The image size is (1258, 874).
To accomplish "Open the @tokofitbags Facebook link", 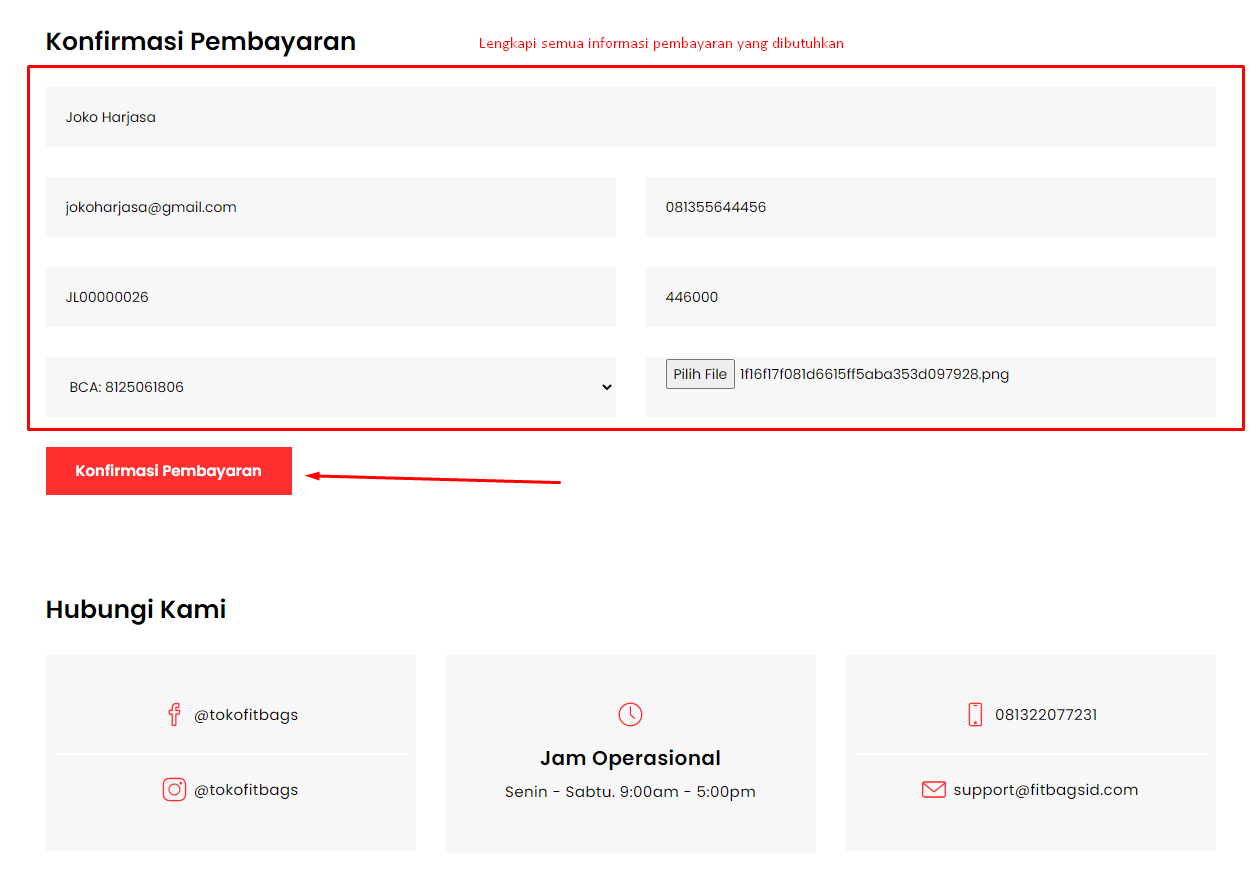I will click(246, 715).
